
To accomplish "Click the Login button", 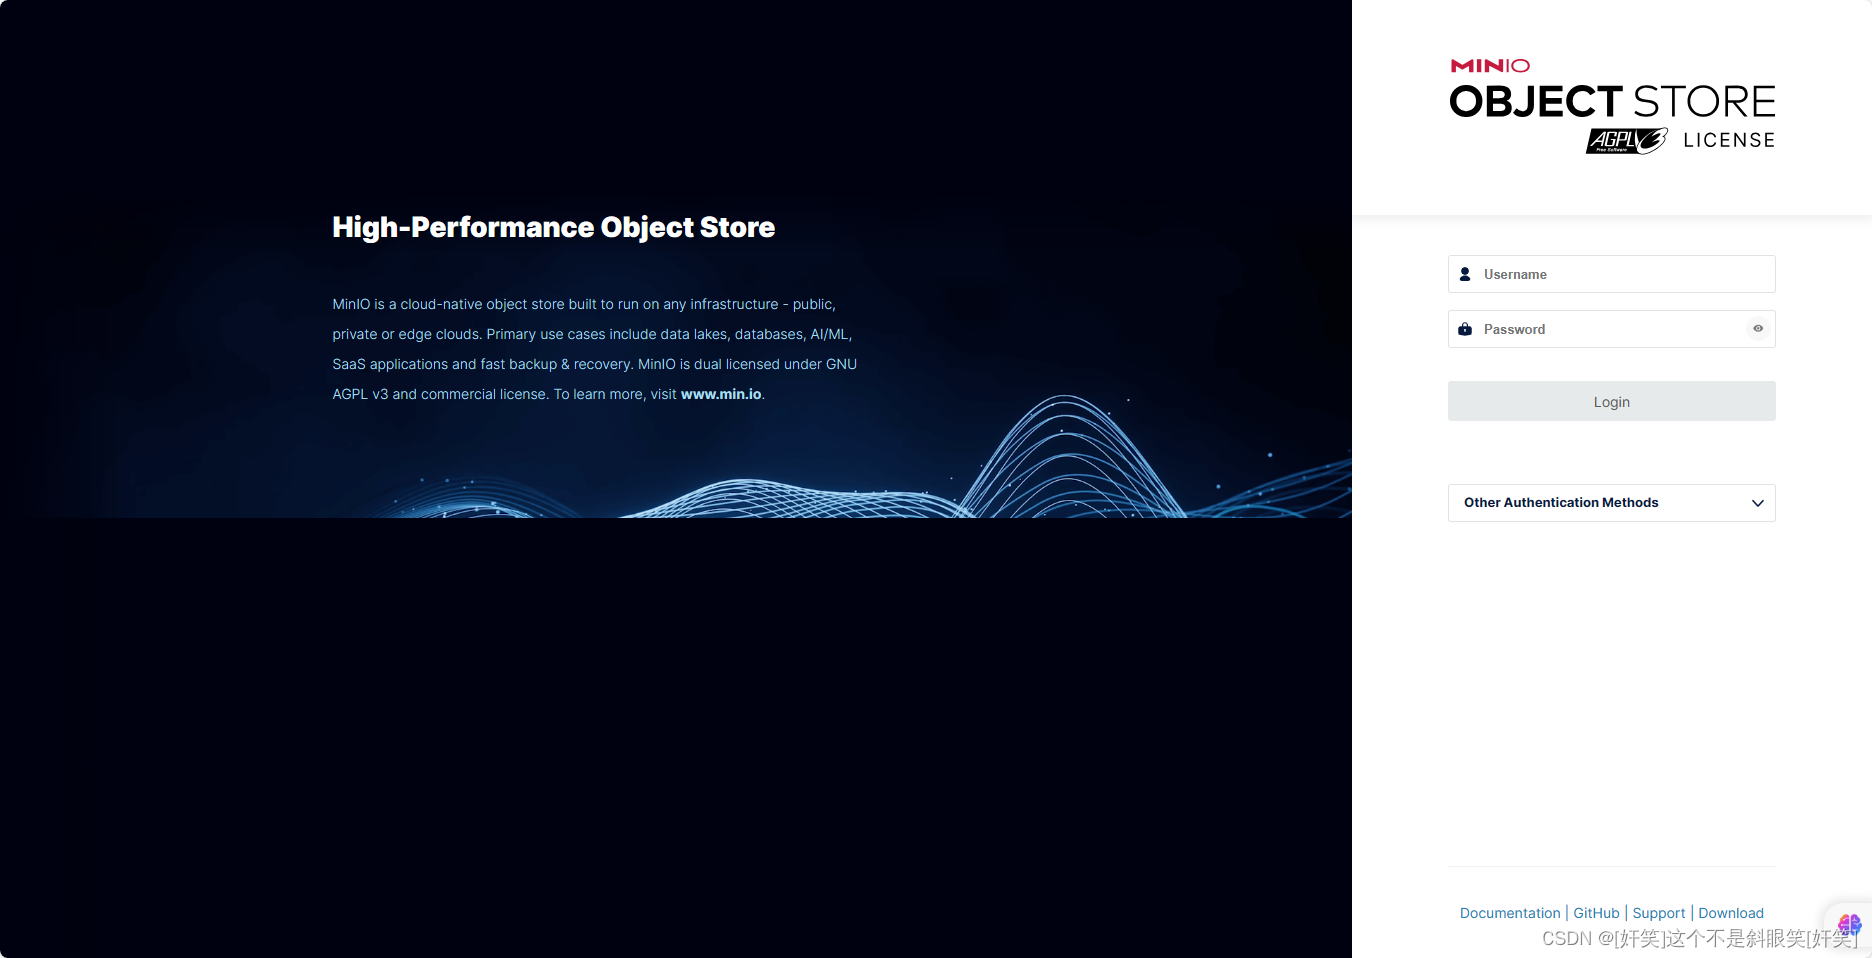I will [1612, 401].
